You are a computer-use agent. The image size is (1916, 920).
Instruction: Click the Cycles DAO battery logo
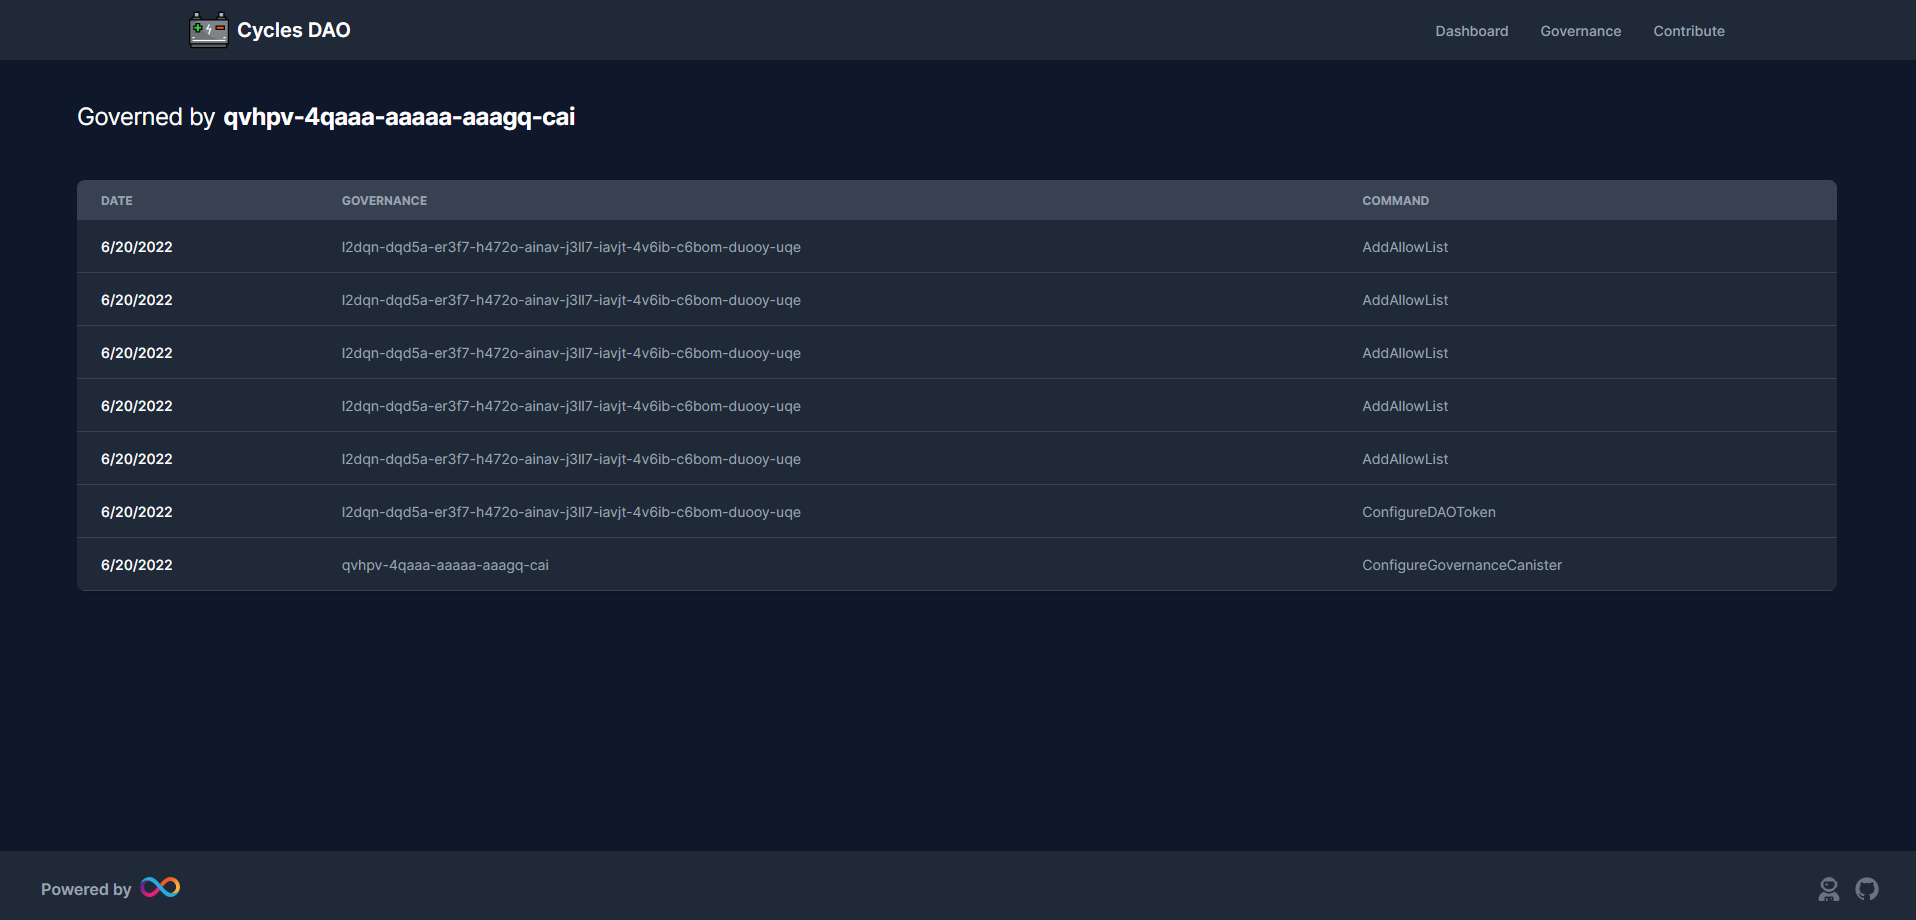pyautogui.click(x=207, y=29)
